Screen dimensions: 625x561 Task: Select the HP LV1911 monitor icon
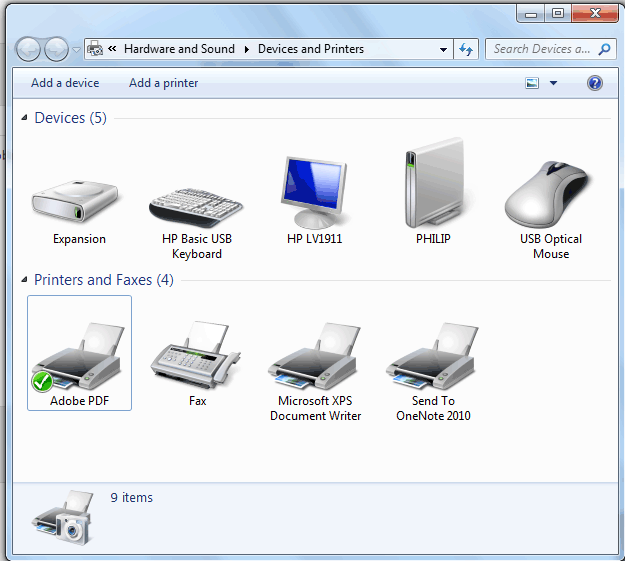[314, 193]
